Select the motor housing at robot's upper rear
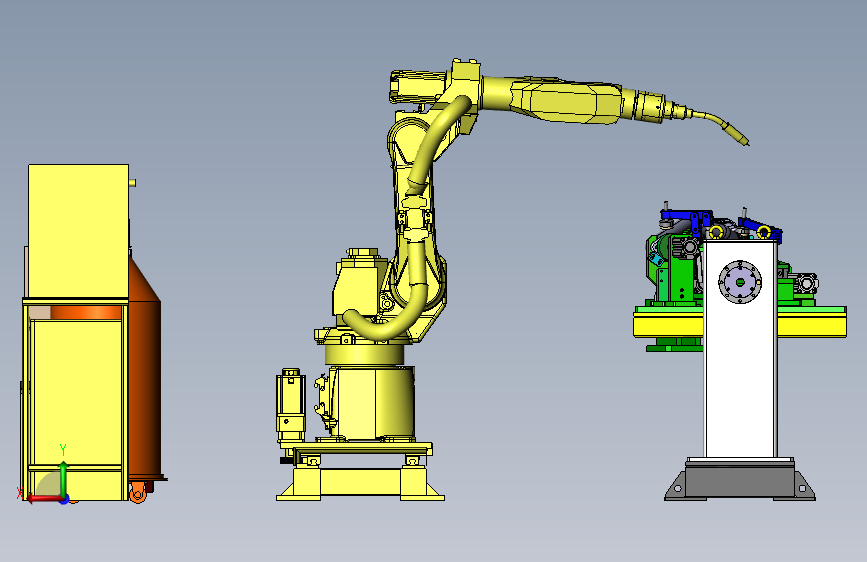This screenshot has height=562, width=867. point(419,86)
